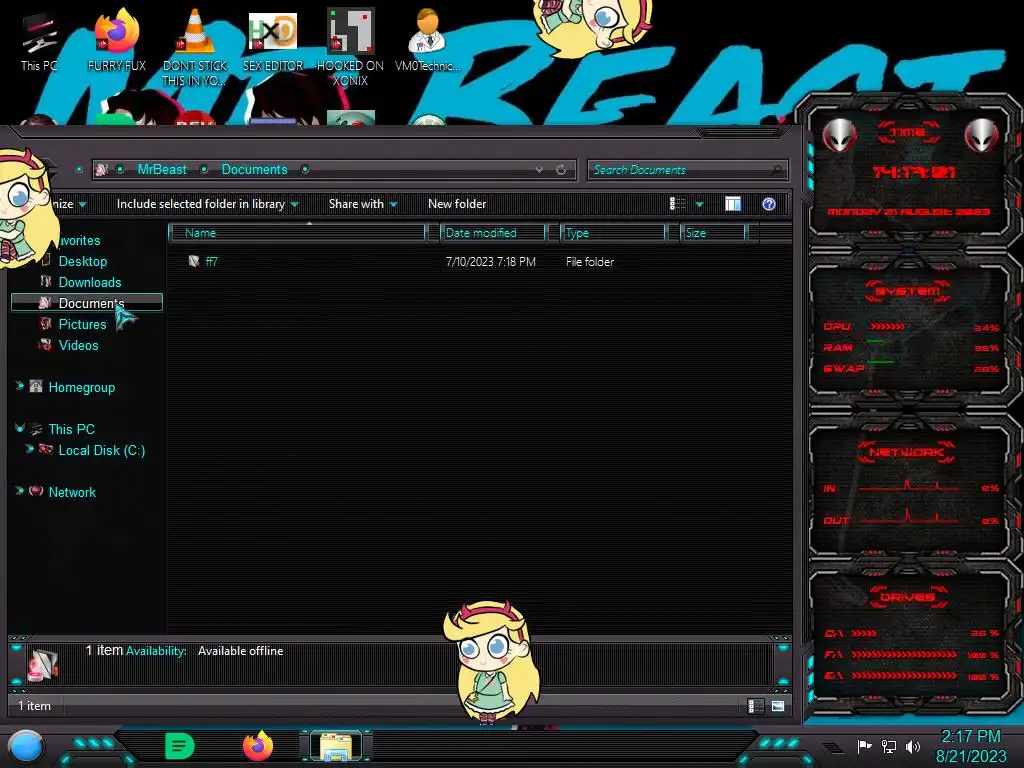Open the Organize menu dropdown
This screenshot has width=1024, height=768.
click(x=68, y=204)
